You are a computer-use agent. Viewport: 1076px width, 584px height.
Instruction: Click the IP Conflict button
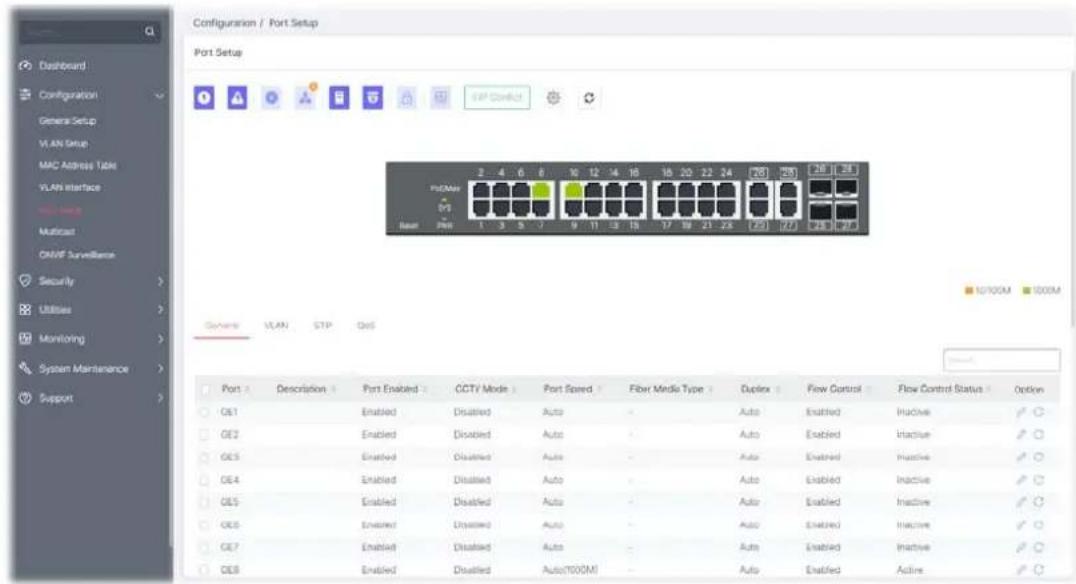[497, 97]
